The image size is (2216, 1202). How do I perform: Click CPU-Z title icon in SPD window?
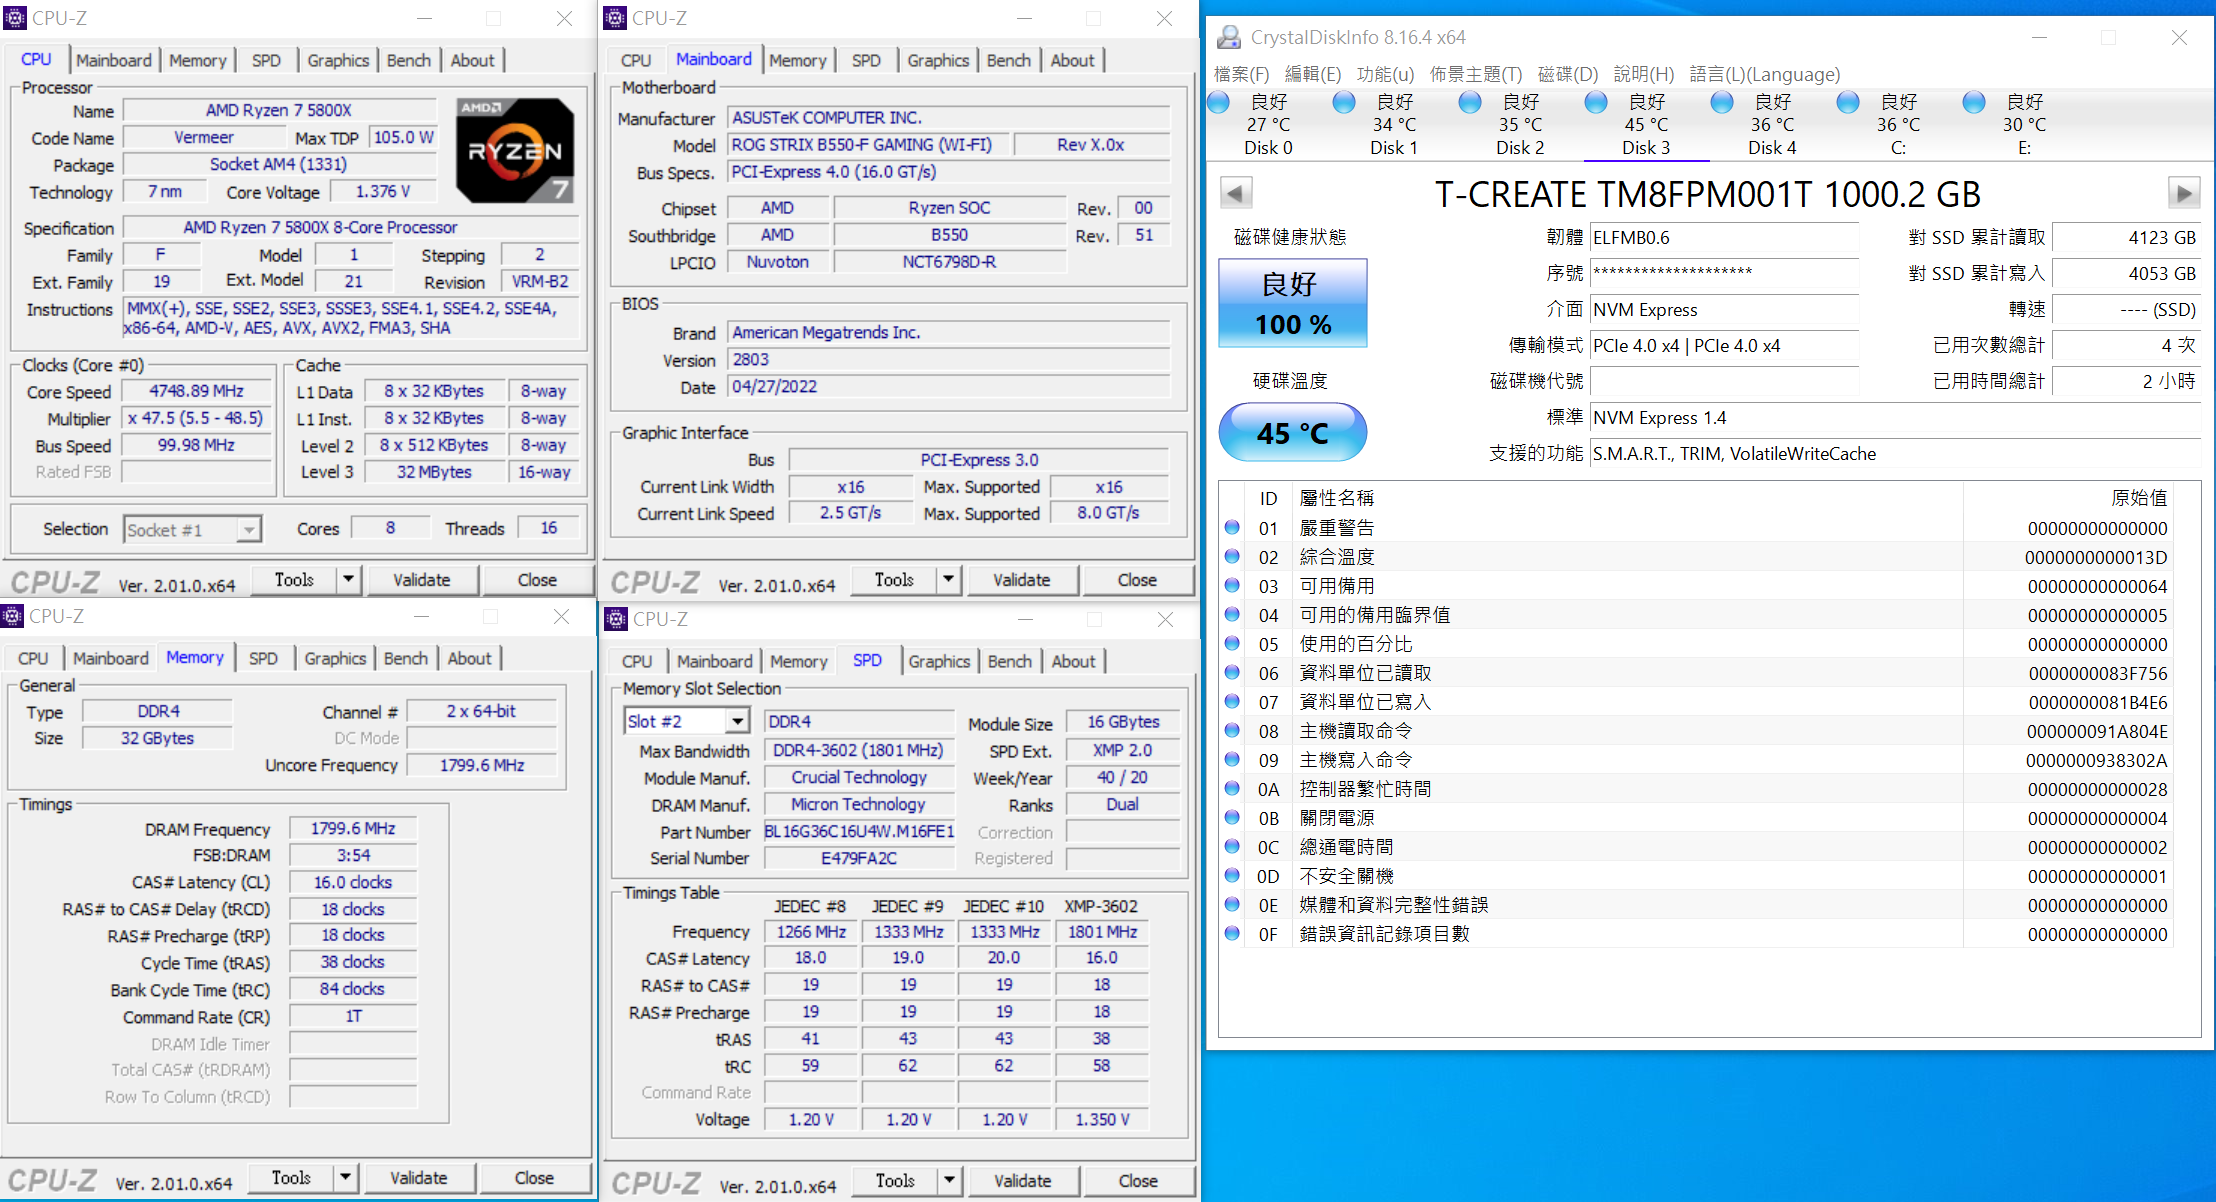click(616, 619)
